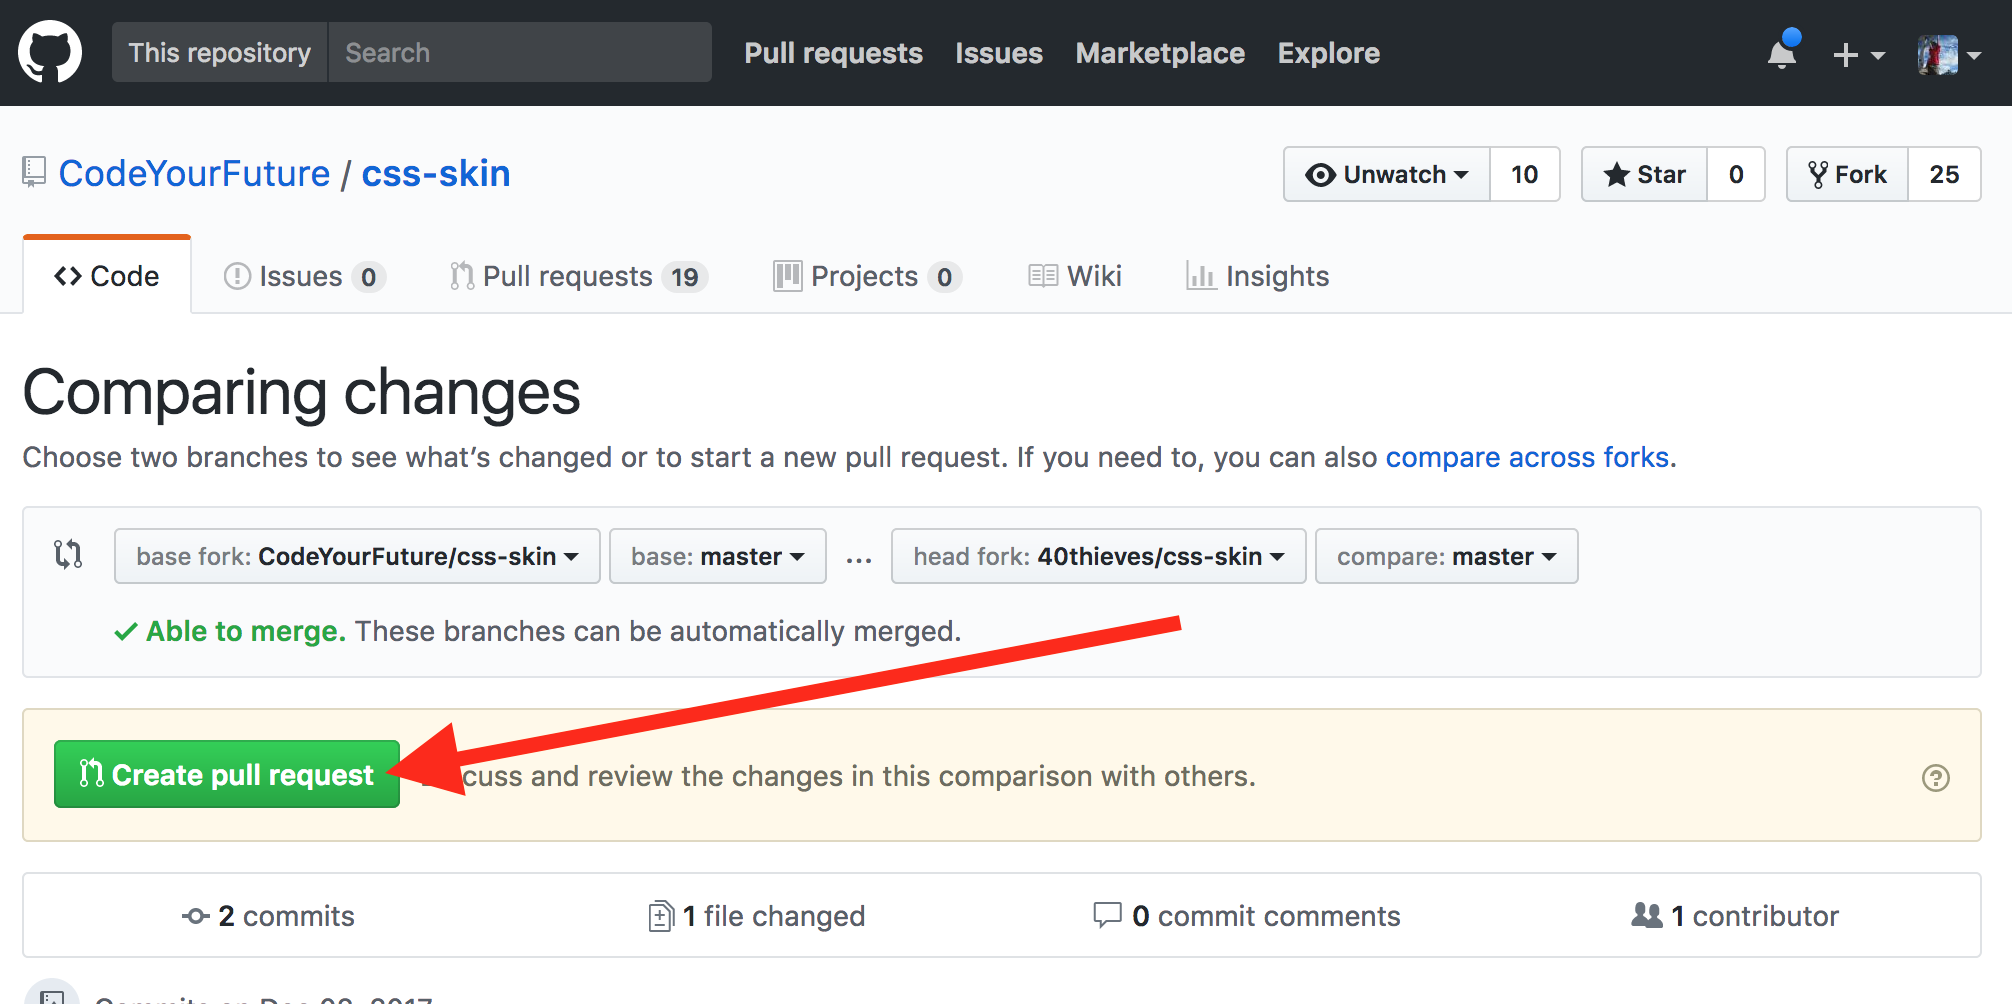Expand the base: master branch dropdown
Image resolution: width=2012 pixels, height=1004 pixels.
[x=718, y=556]
